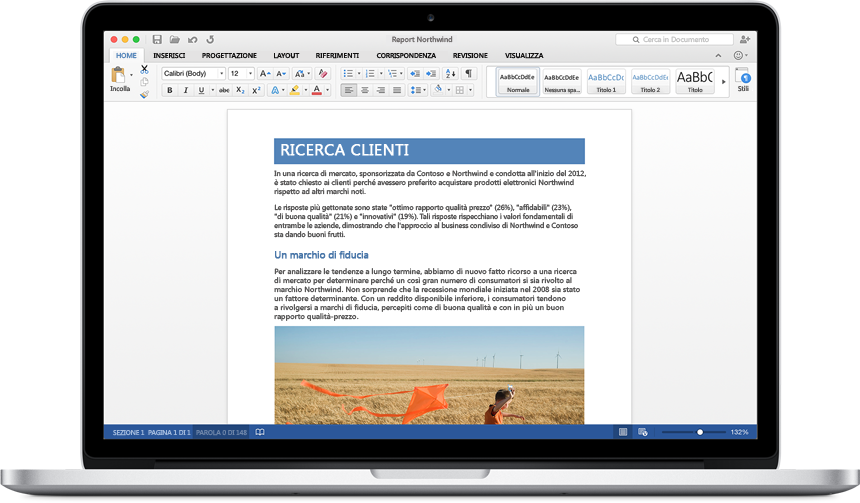
Task: Increase font size with A up arrow
Action: click(x=265, y=74)
